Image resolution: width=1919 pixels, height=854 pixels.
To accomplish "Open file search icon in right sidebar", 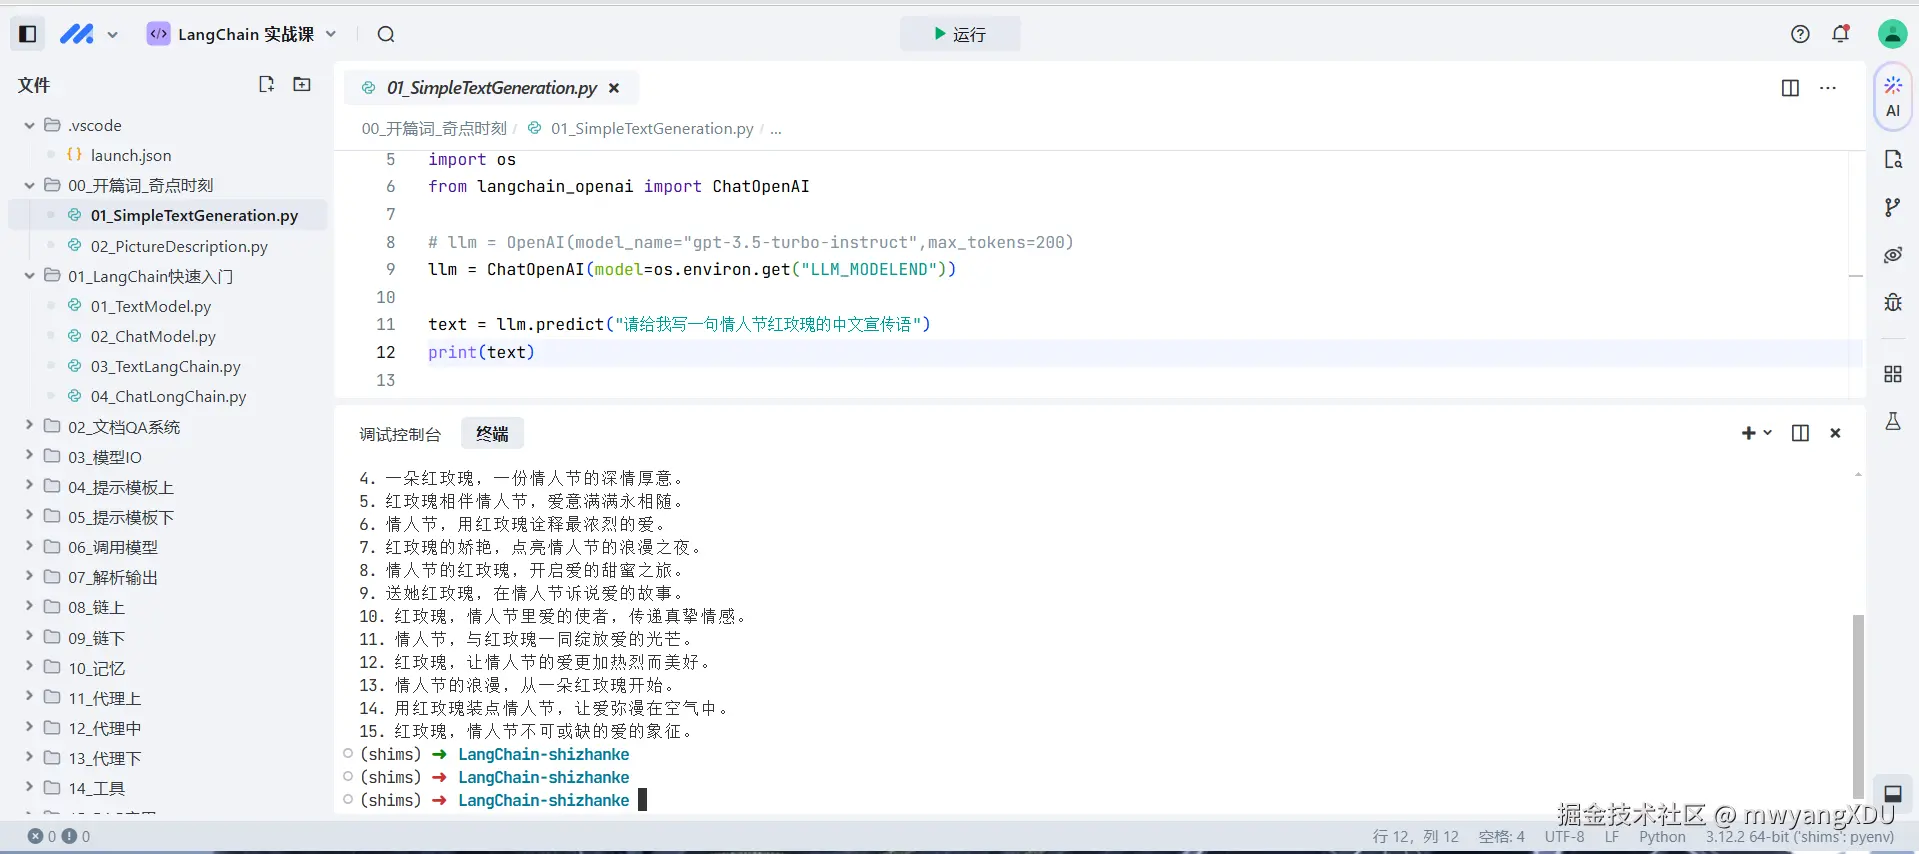I will pyautogui.click(x=1893, y=159).
